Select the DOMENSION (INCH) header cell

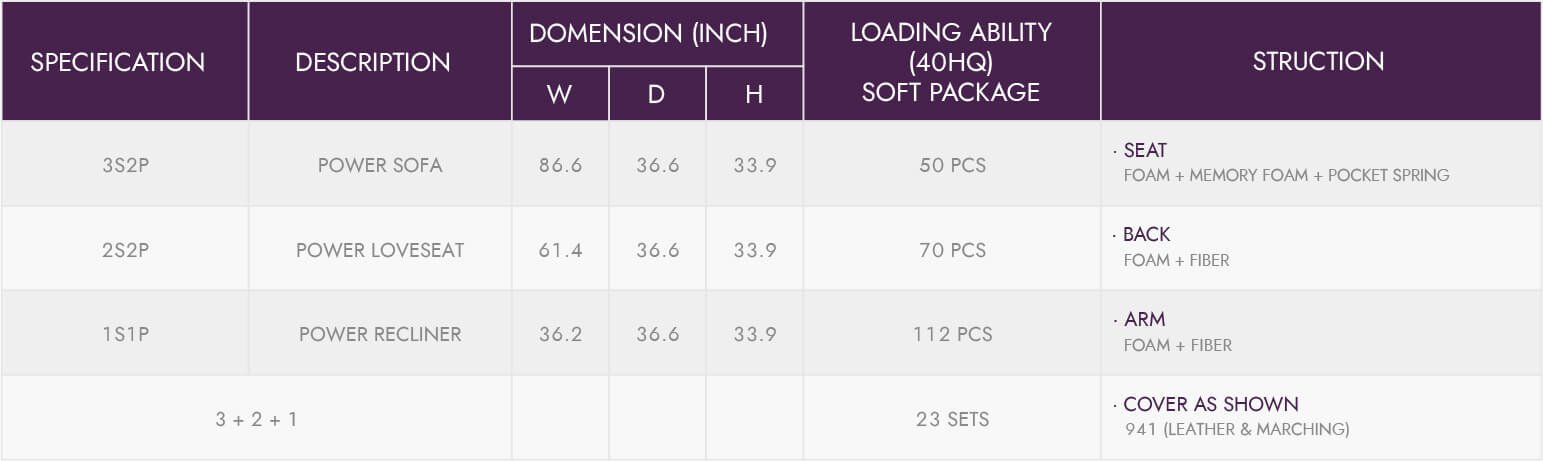[x=657, y=34]
